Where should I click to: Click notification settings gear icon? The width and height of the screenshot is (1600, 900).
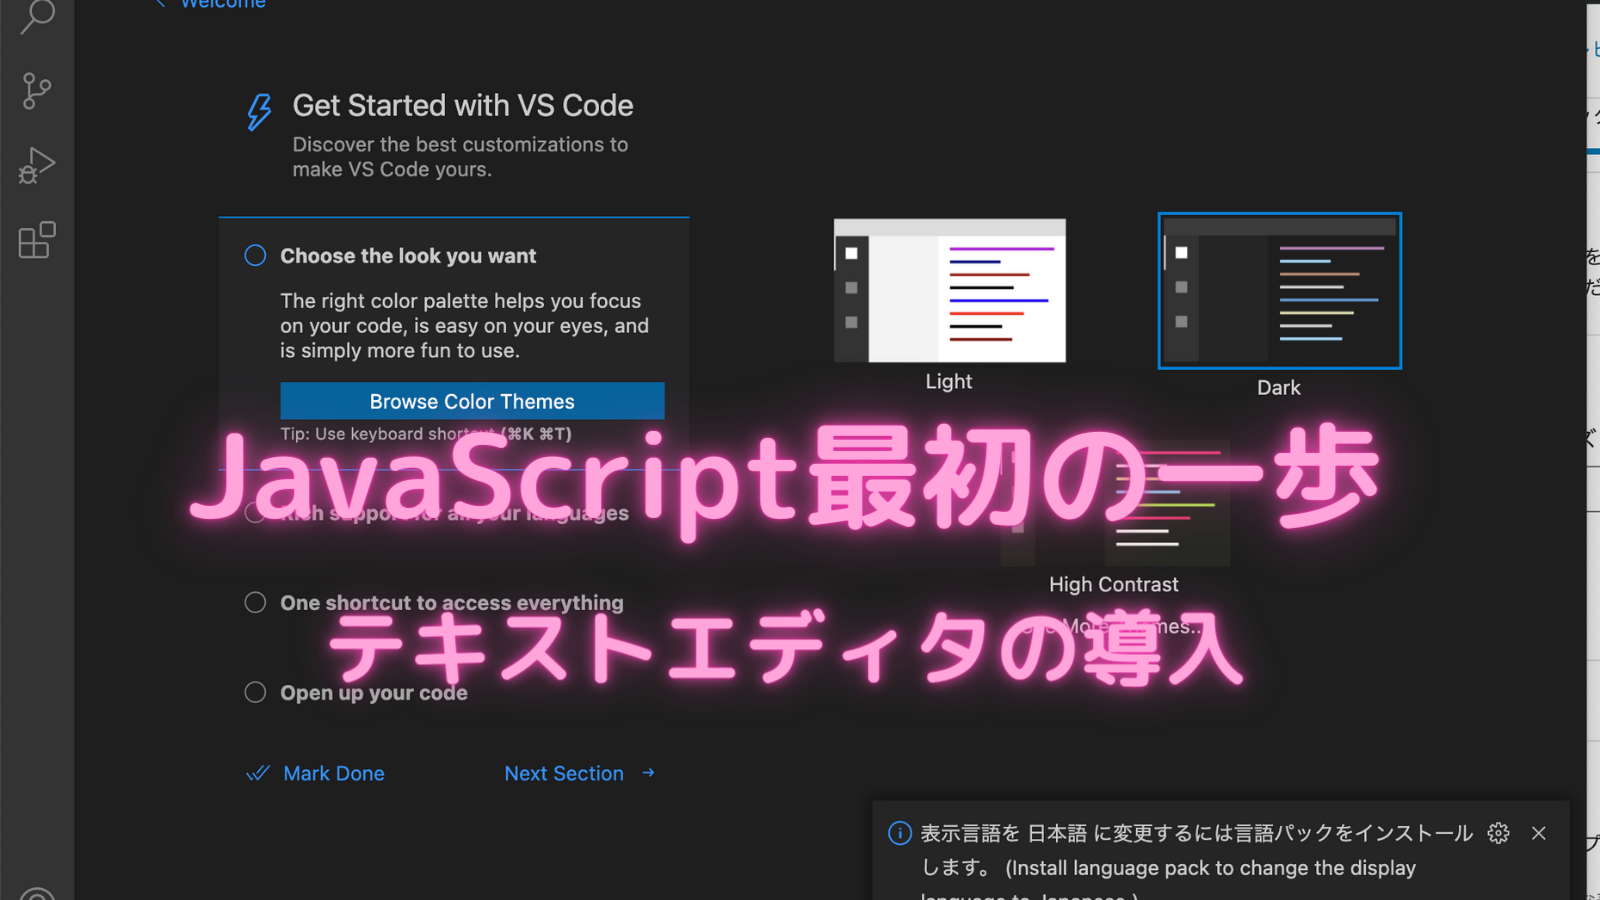coord(1498,833)
